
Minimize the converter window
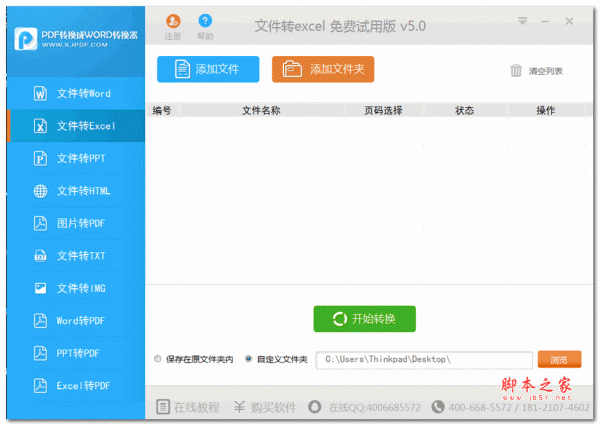click(x=545, y=21)
